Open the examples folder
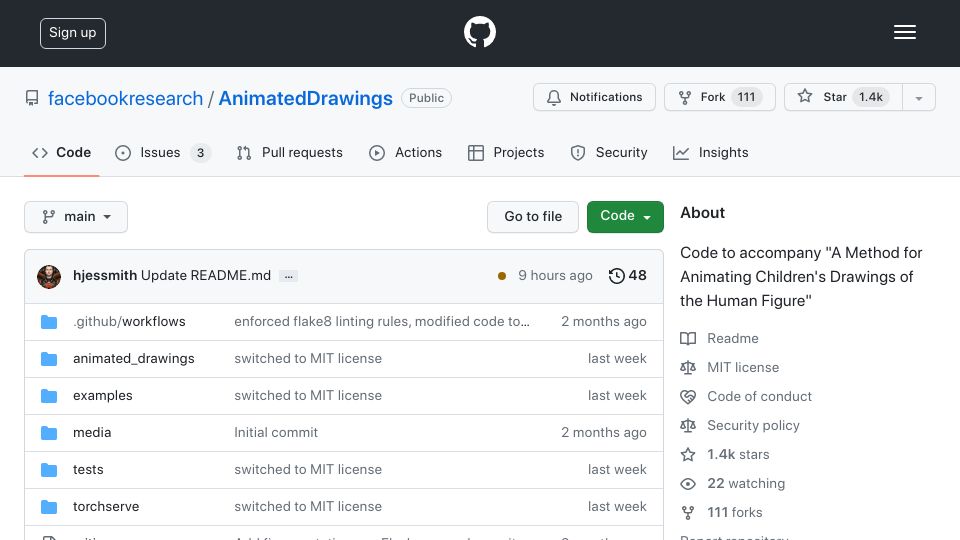 coord(103,396)
